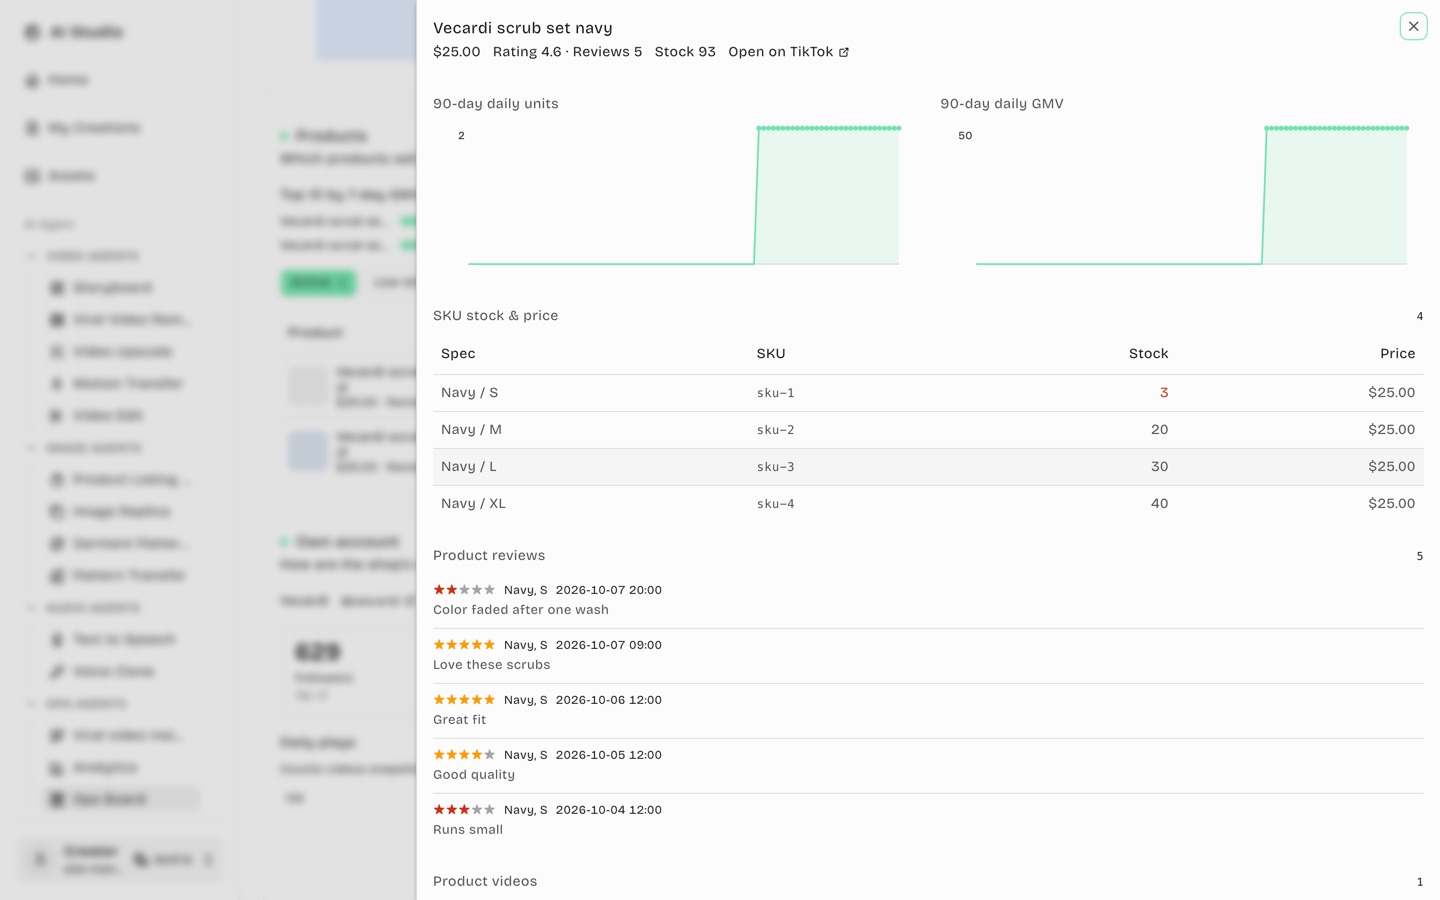Click the Product reviews heading
1440x900 pixels.
[489, 556]
